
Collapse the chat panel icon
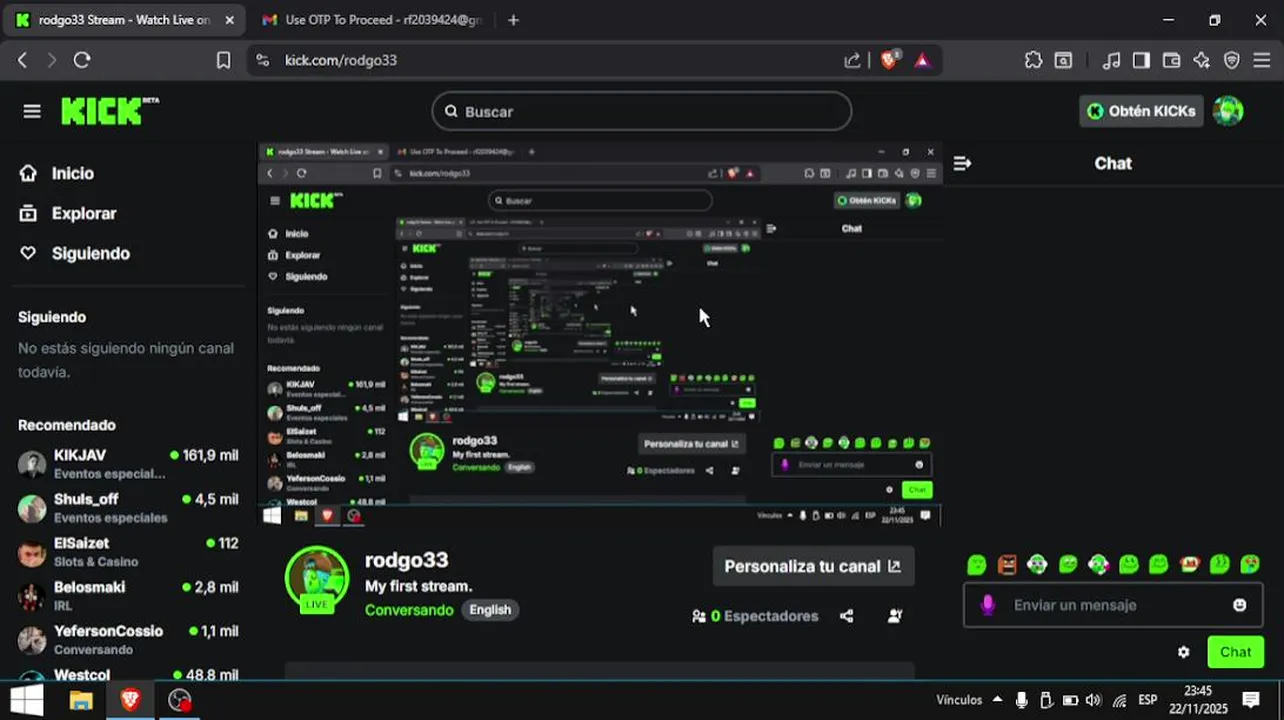(x=962, y=163)
